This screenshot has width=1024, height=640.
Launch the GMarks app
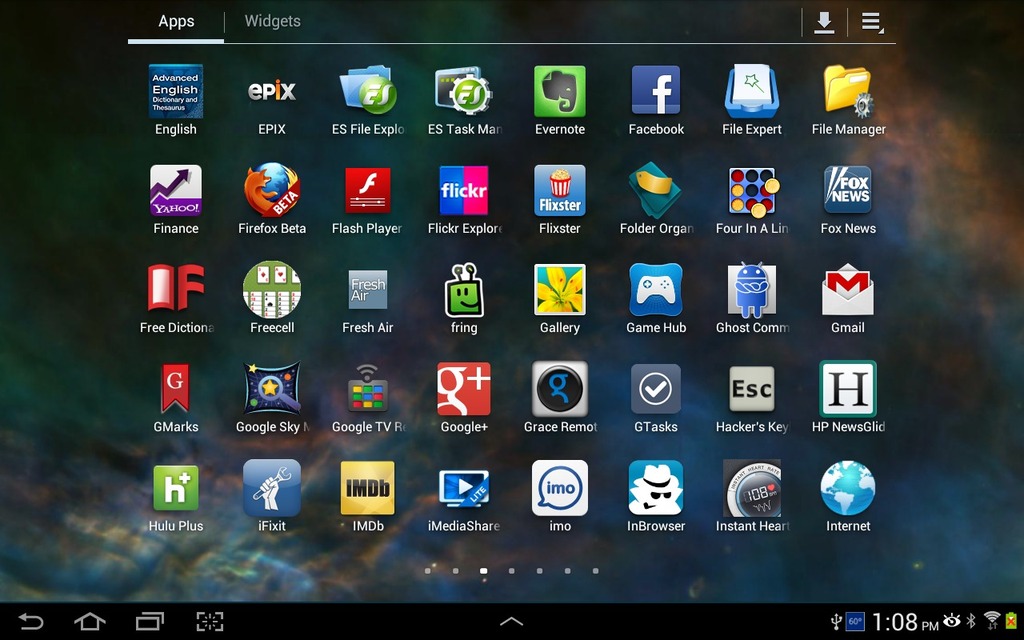pos(176,389)
